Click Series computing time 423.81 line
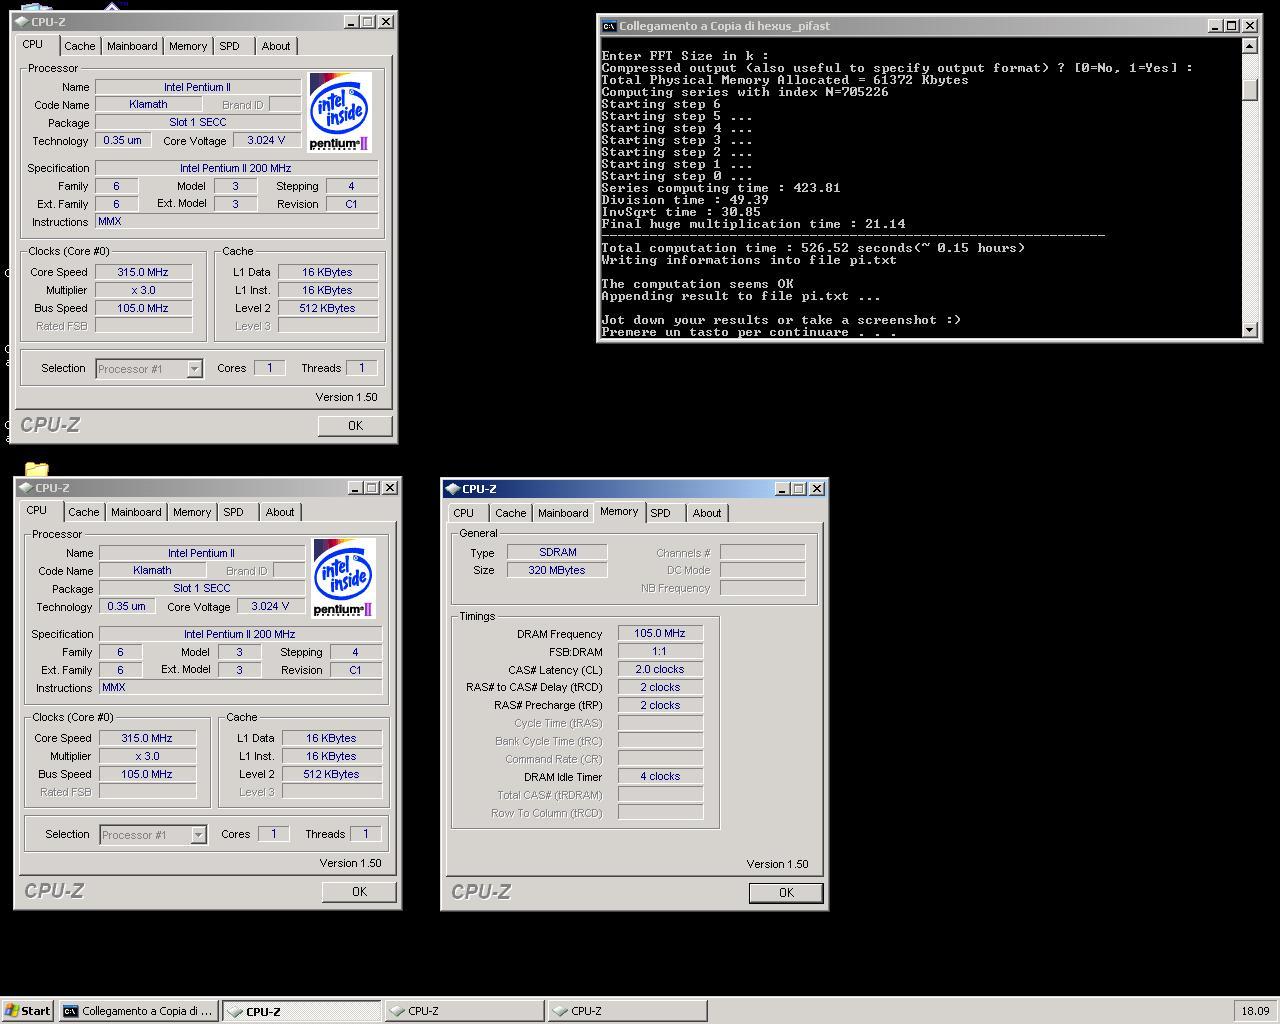Viewport: 1280px width, 1024px height. [x=721, y=188]
